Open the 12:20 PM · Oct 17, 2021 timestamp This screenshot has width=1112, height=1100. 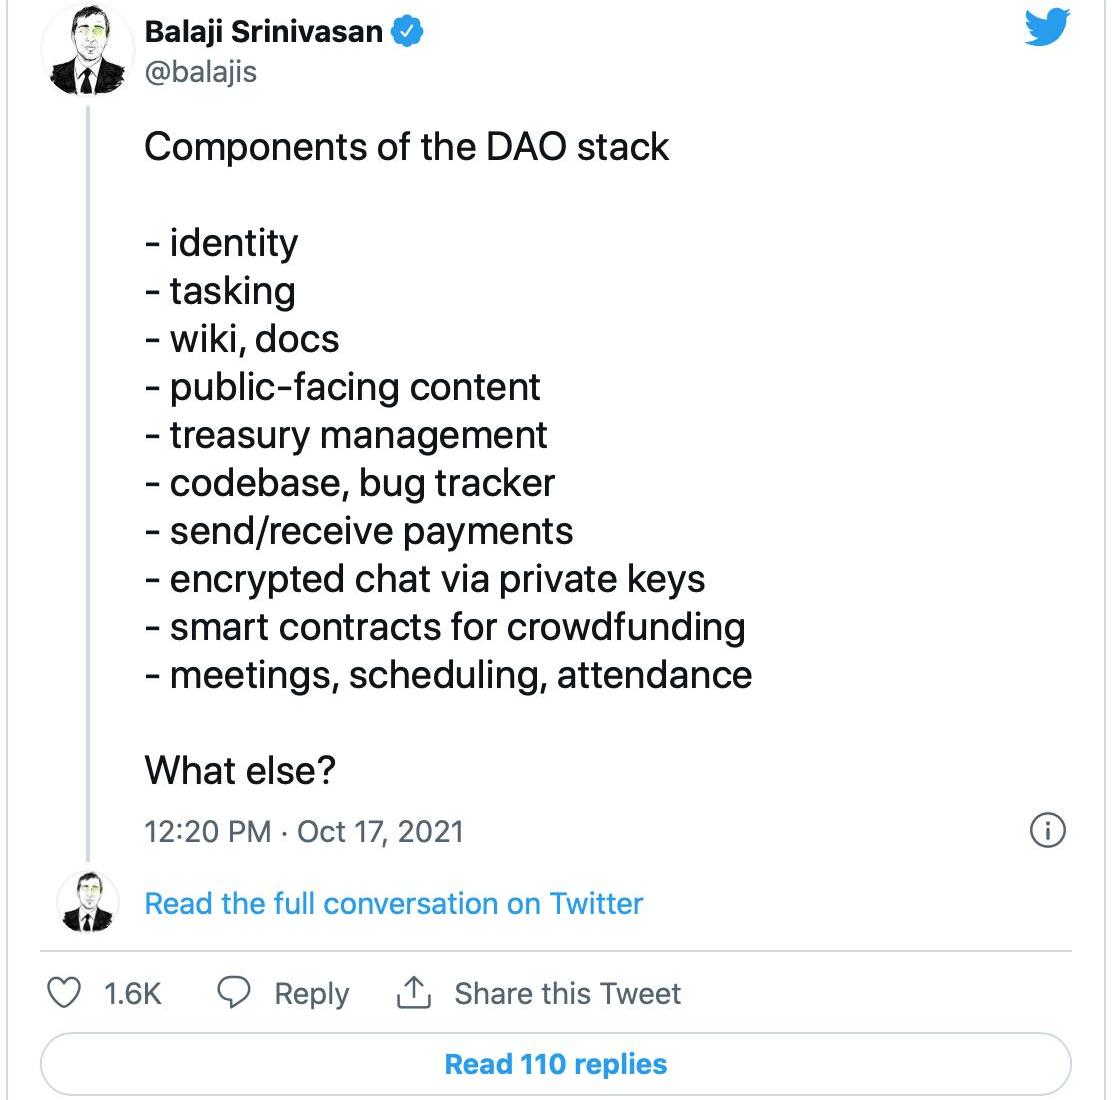(x=304, y=831)
